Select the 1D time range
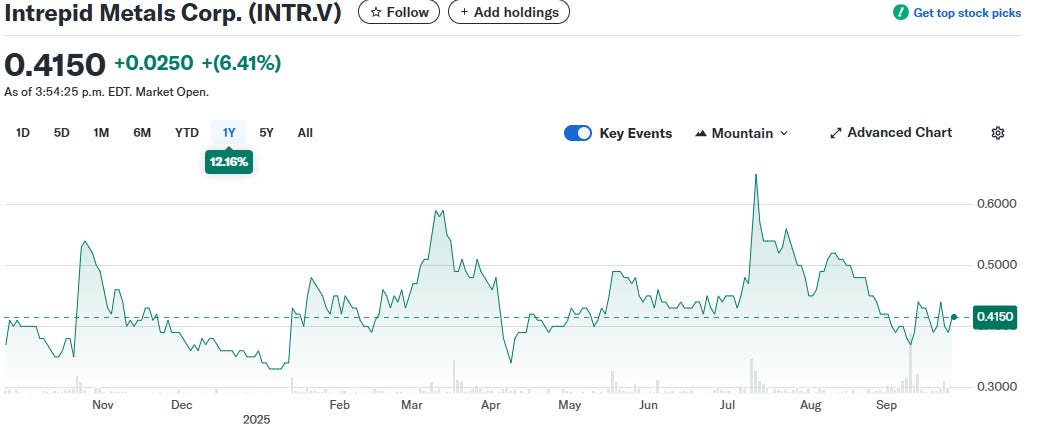The height and width of the screenshot is (427, 1041). tap(23, 133)
